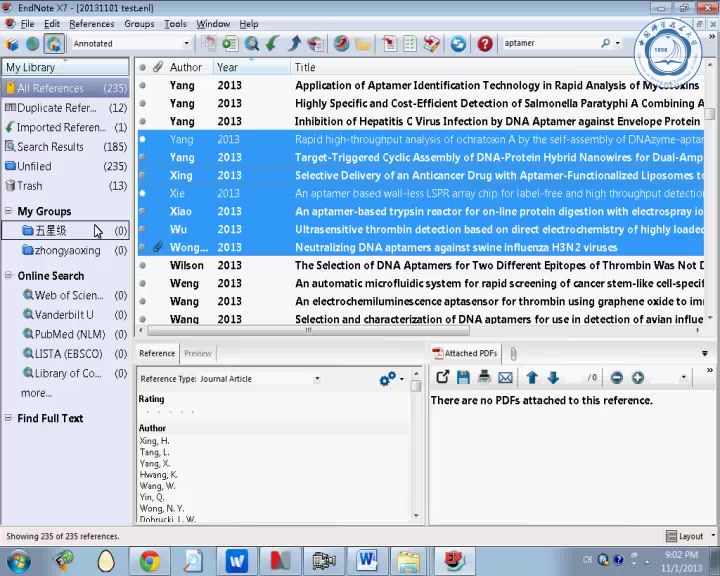The image size is (720, 576).
Task: Open the References menu
Action: [x=91, y=24]
